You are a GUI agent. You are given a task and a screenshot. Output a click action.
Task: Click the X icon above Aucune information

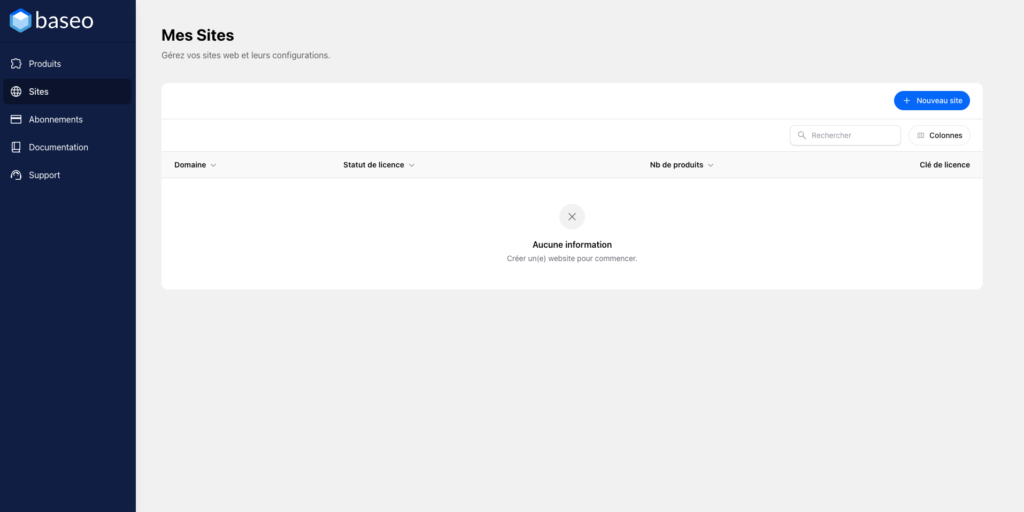point(572,216)
